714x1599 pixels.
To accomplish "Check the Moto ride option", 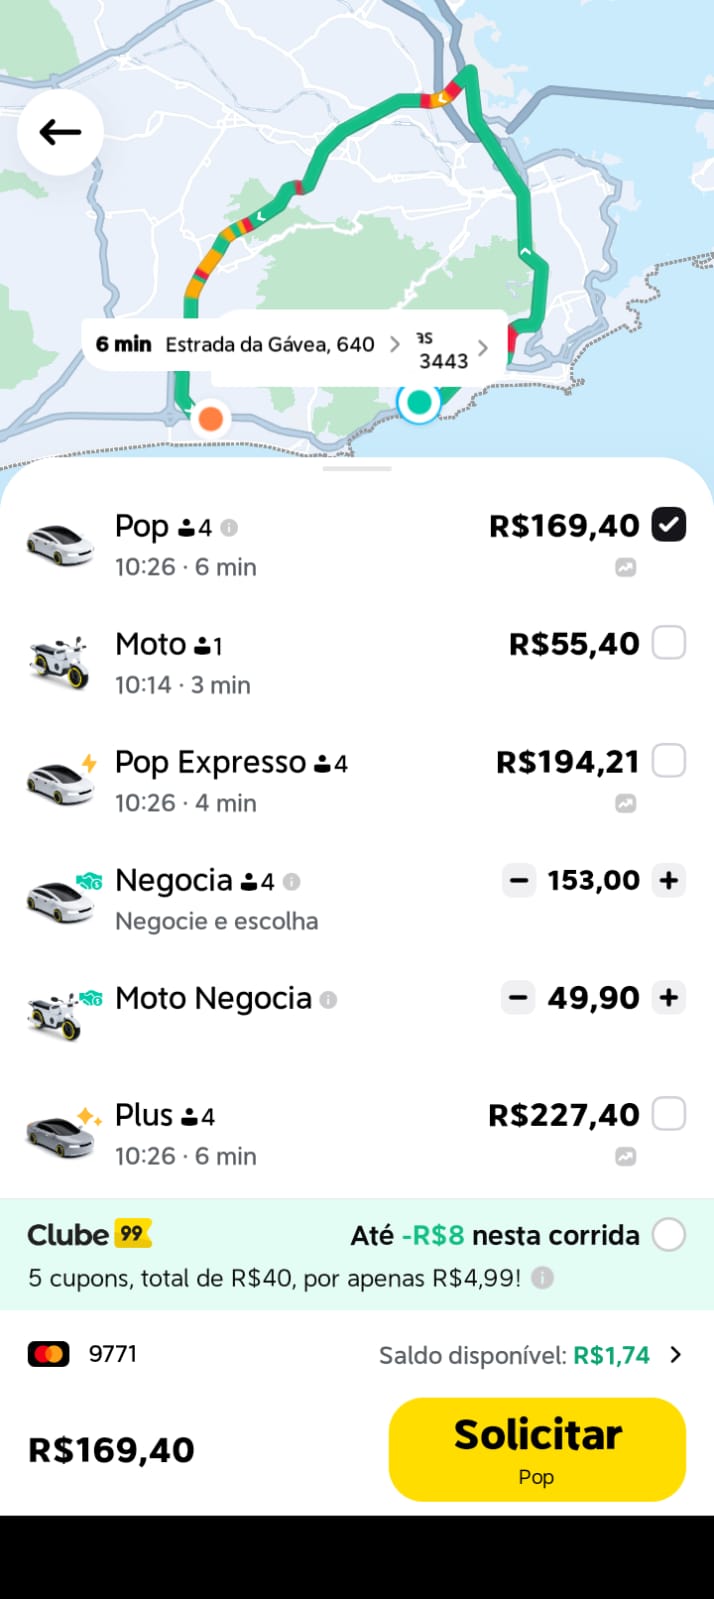I will pos(668,643).
